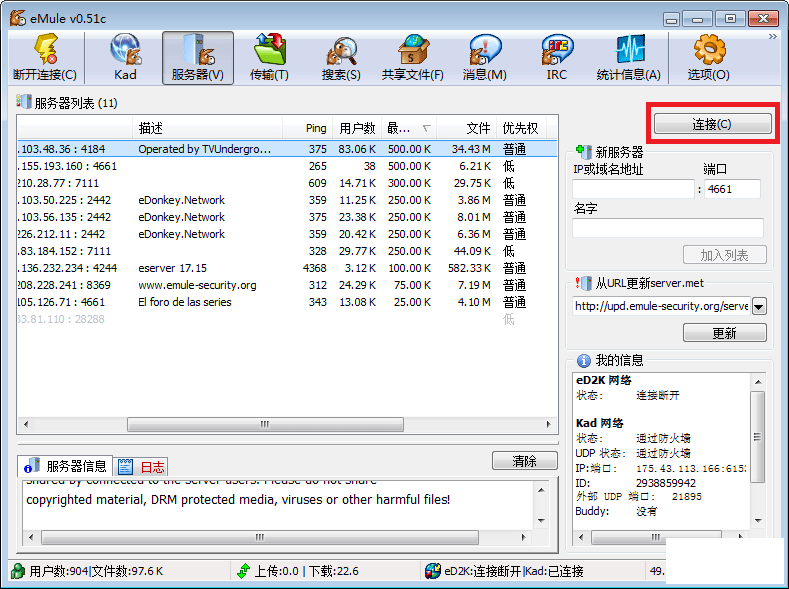Image resolution: width=789 pixels, height=589 pixels.
Task: Click the 断开连接(C) disconnect toolbar icon
Action: 45,57
